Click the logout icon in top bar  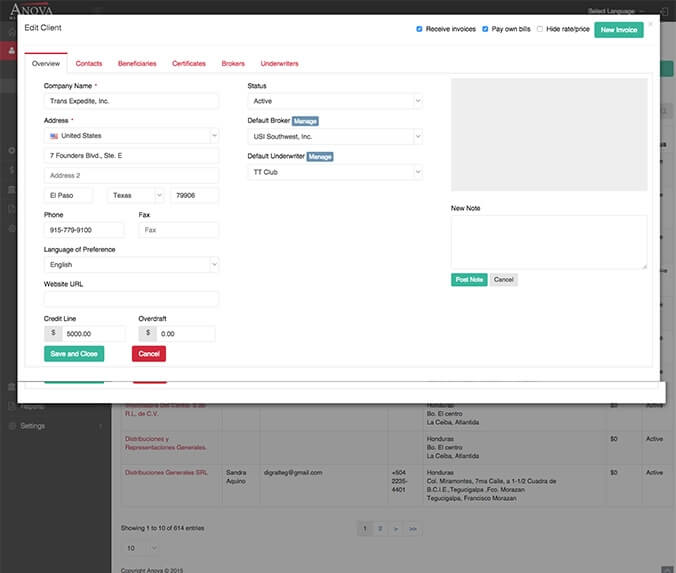[666, 10]
